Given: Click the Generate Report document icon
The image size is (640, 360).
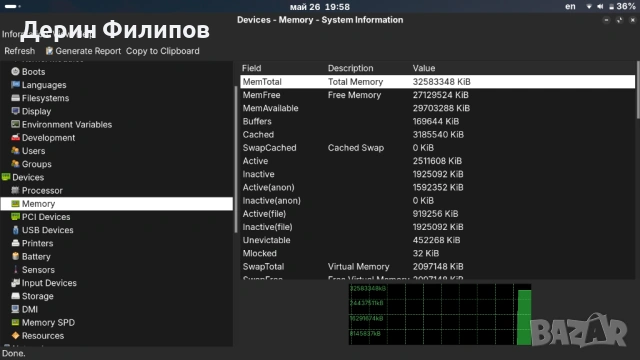Looking at the screenshot, I should [x=49, y=51].
